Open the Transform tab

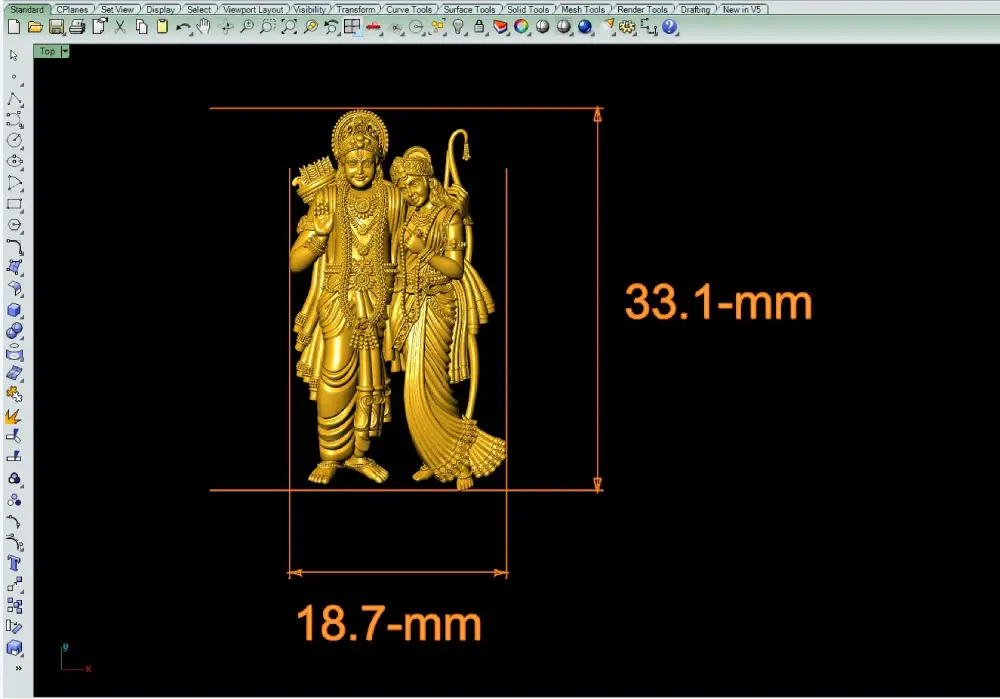pos(356,10)
